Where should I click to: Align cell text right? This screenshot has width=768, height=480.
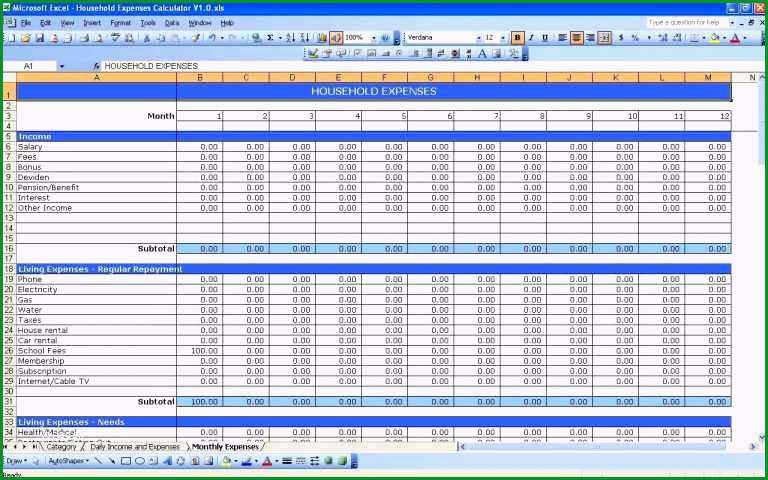[591, 38]
